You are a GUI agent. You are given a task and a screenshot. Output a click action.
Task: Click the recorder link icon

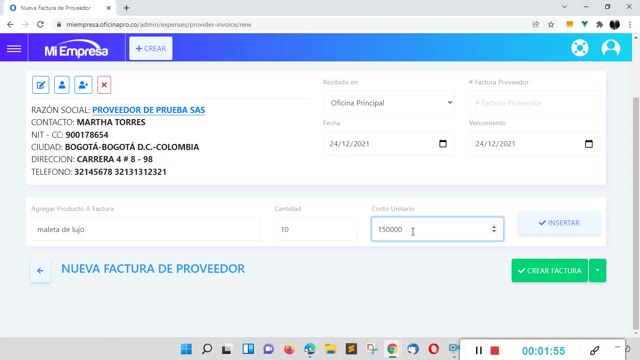(x=594, y=350)
